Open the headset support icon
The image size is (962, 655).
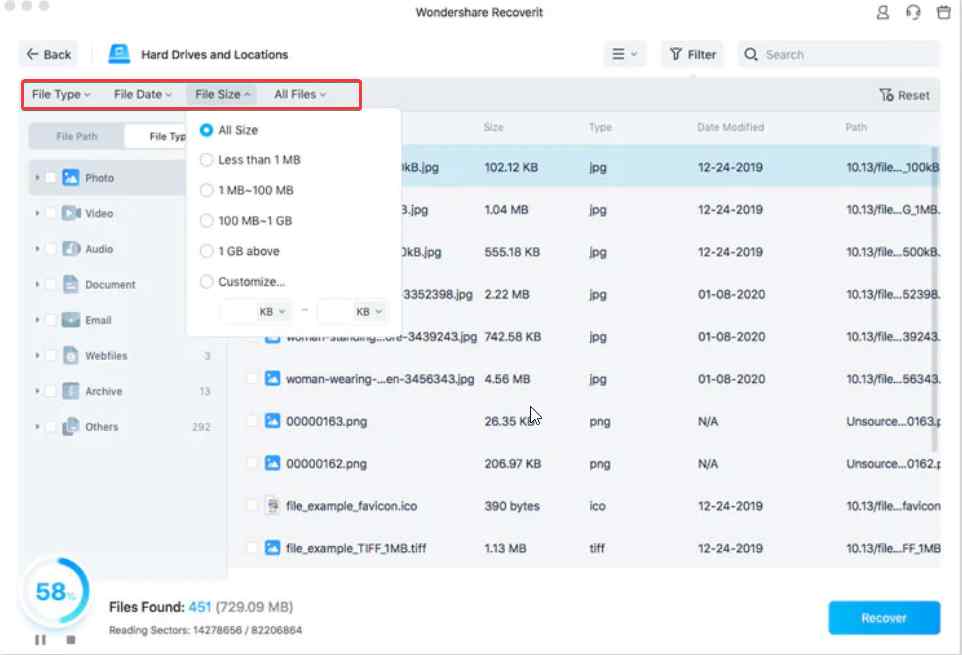(x=913, y=13)
